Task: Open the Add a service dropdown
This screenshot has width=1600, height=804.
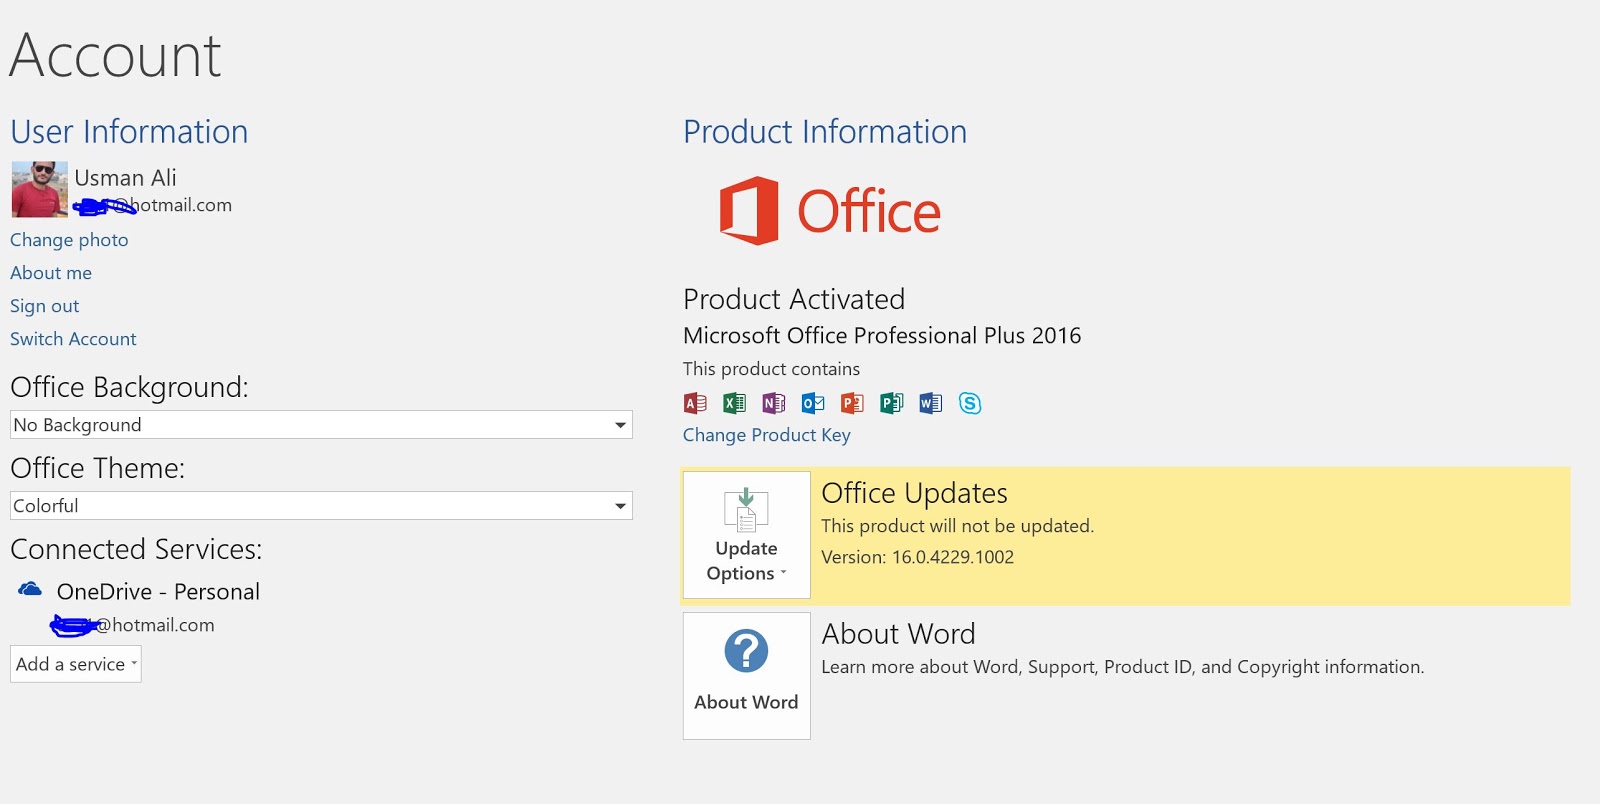Action: [76, 664]
